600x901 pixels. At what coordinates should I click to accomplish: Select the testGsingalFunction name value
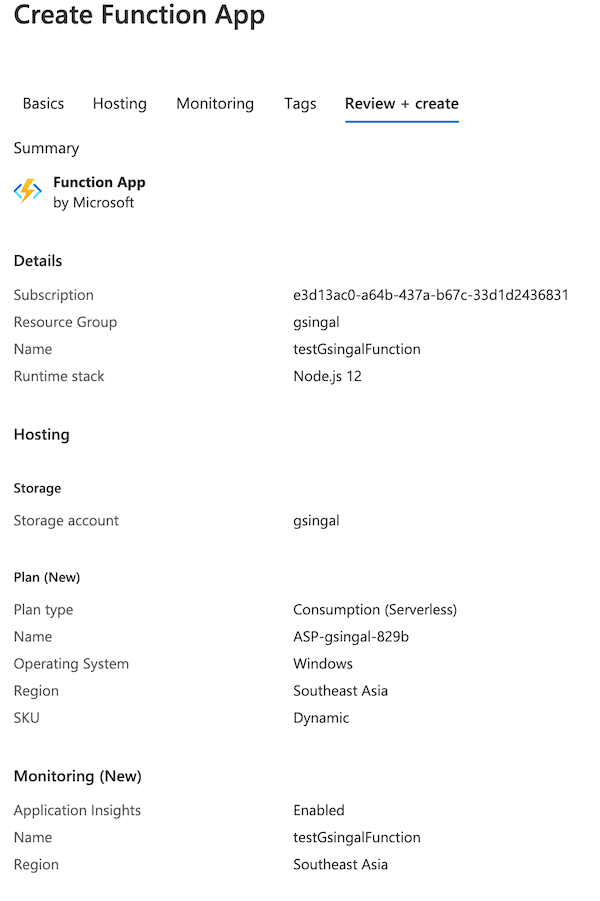point(357,349)
